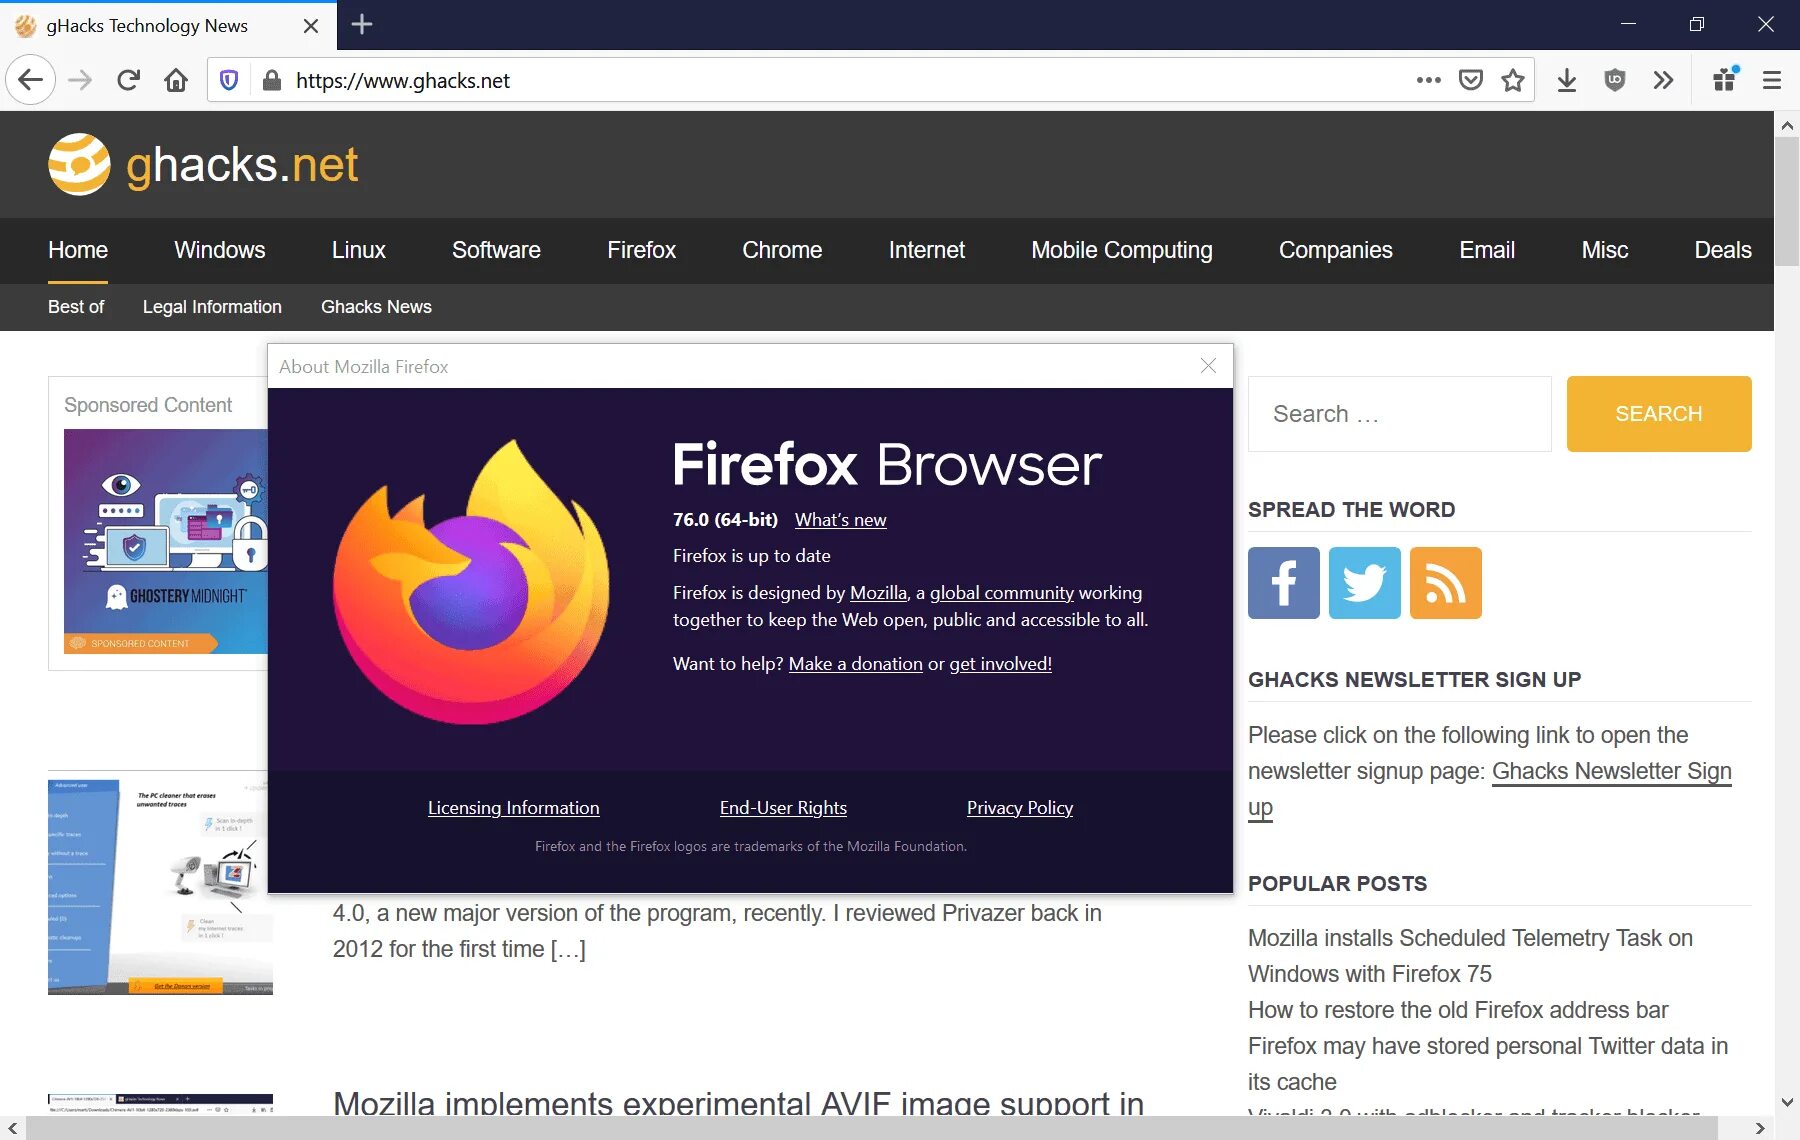This screenshot has height=1140, width=1800.
Task: Click the vertical scrollbar up arrow
Action: pos(1787,126)
